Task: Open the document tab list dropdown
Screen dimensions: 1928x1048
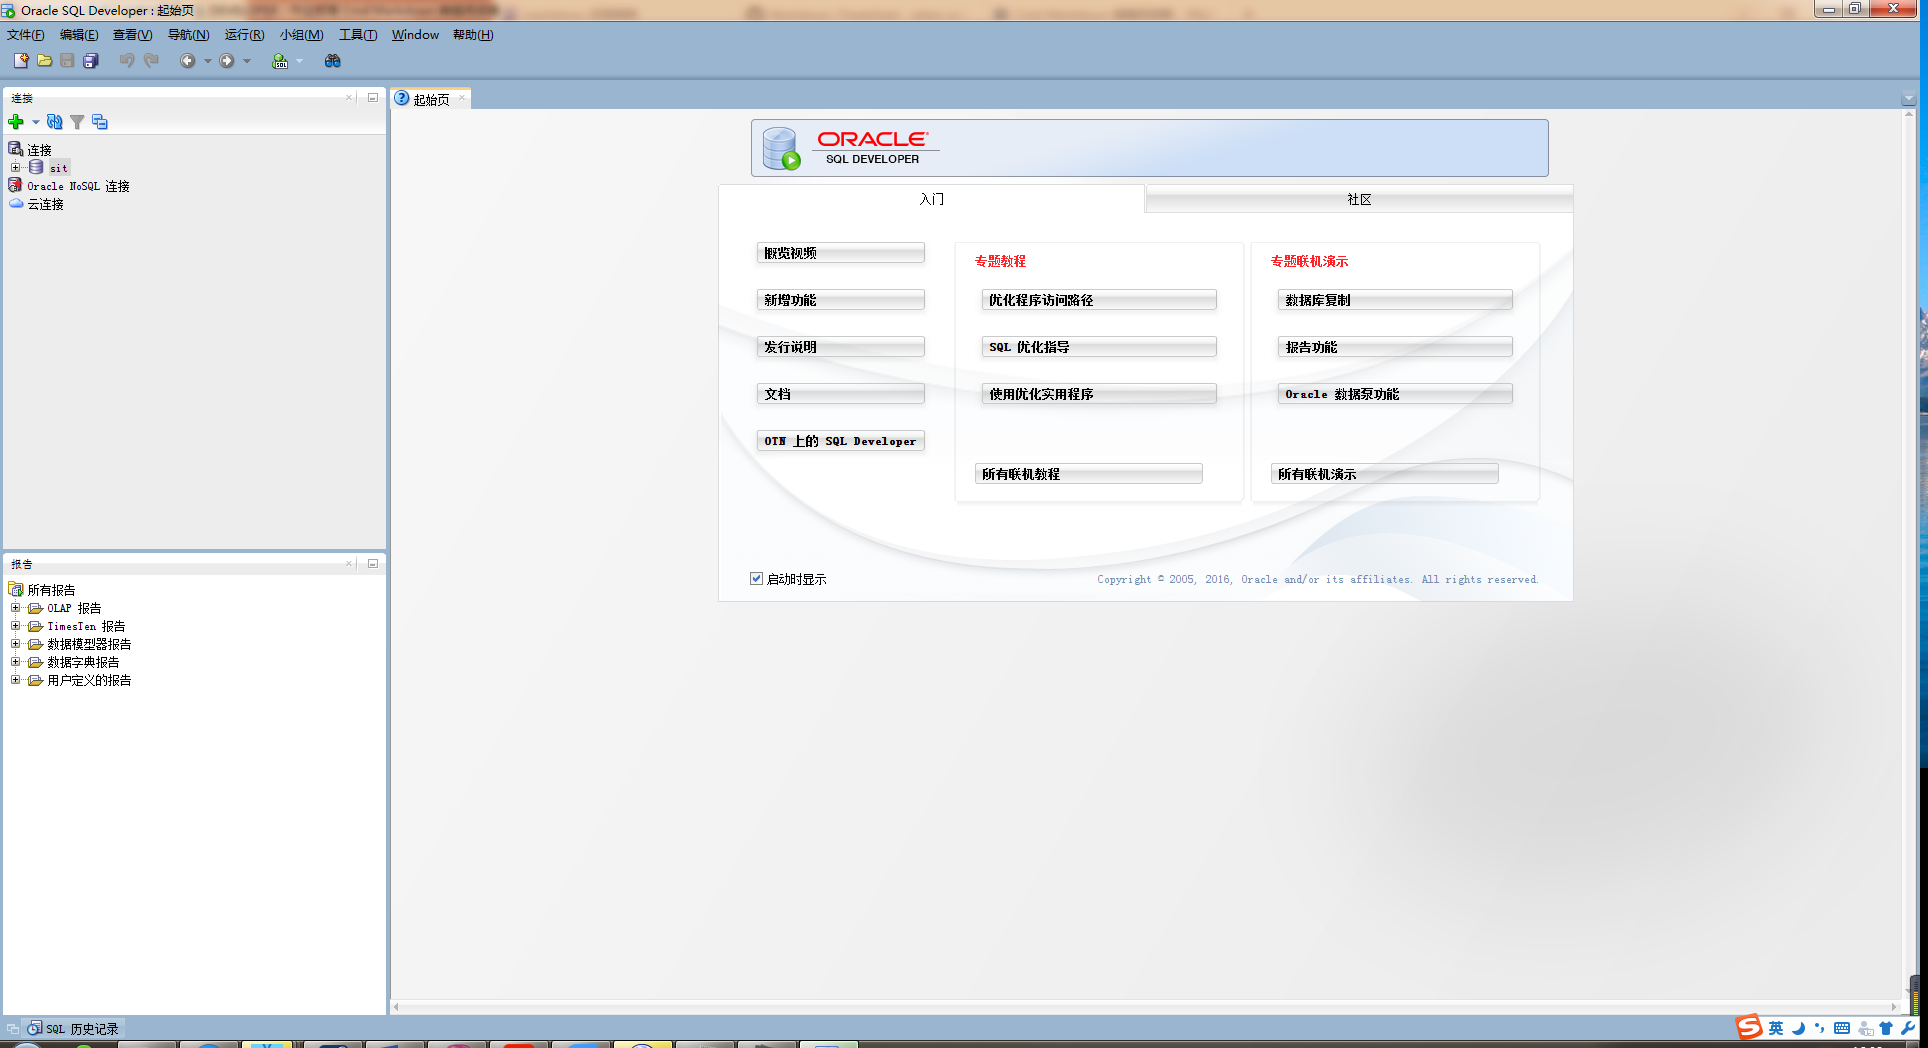Action: (x=1908, y=99)
